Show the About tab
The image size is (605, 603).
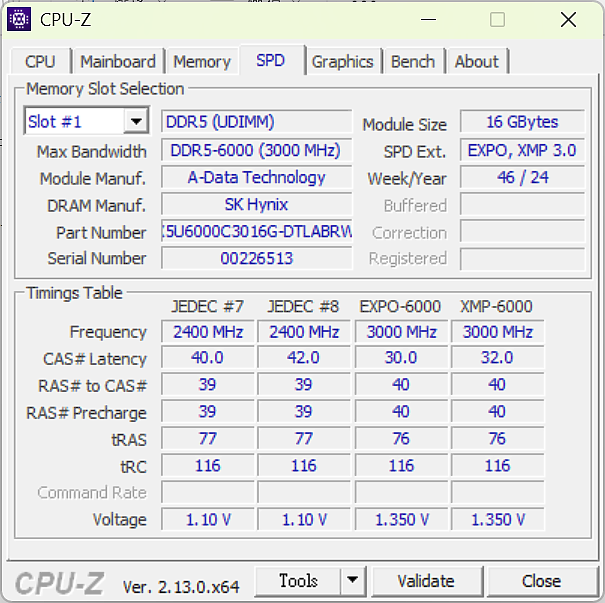(x=477, y=62)
